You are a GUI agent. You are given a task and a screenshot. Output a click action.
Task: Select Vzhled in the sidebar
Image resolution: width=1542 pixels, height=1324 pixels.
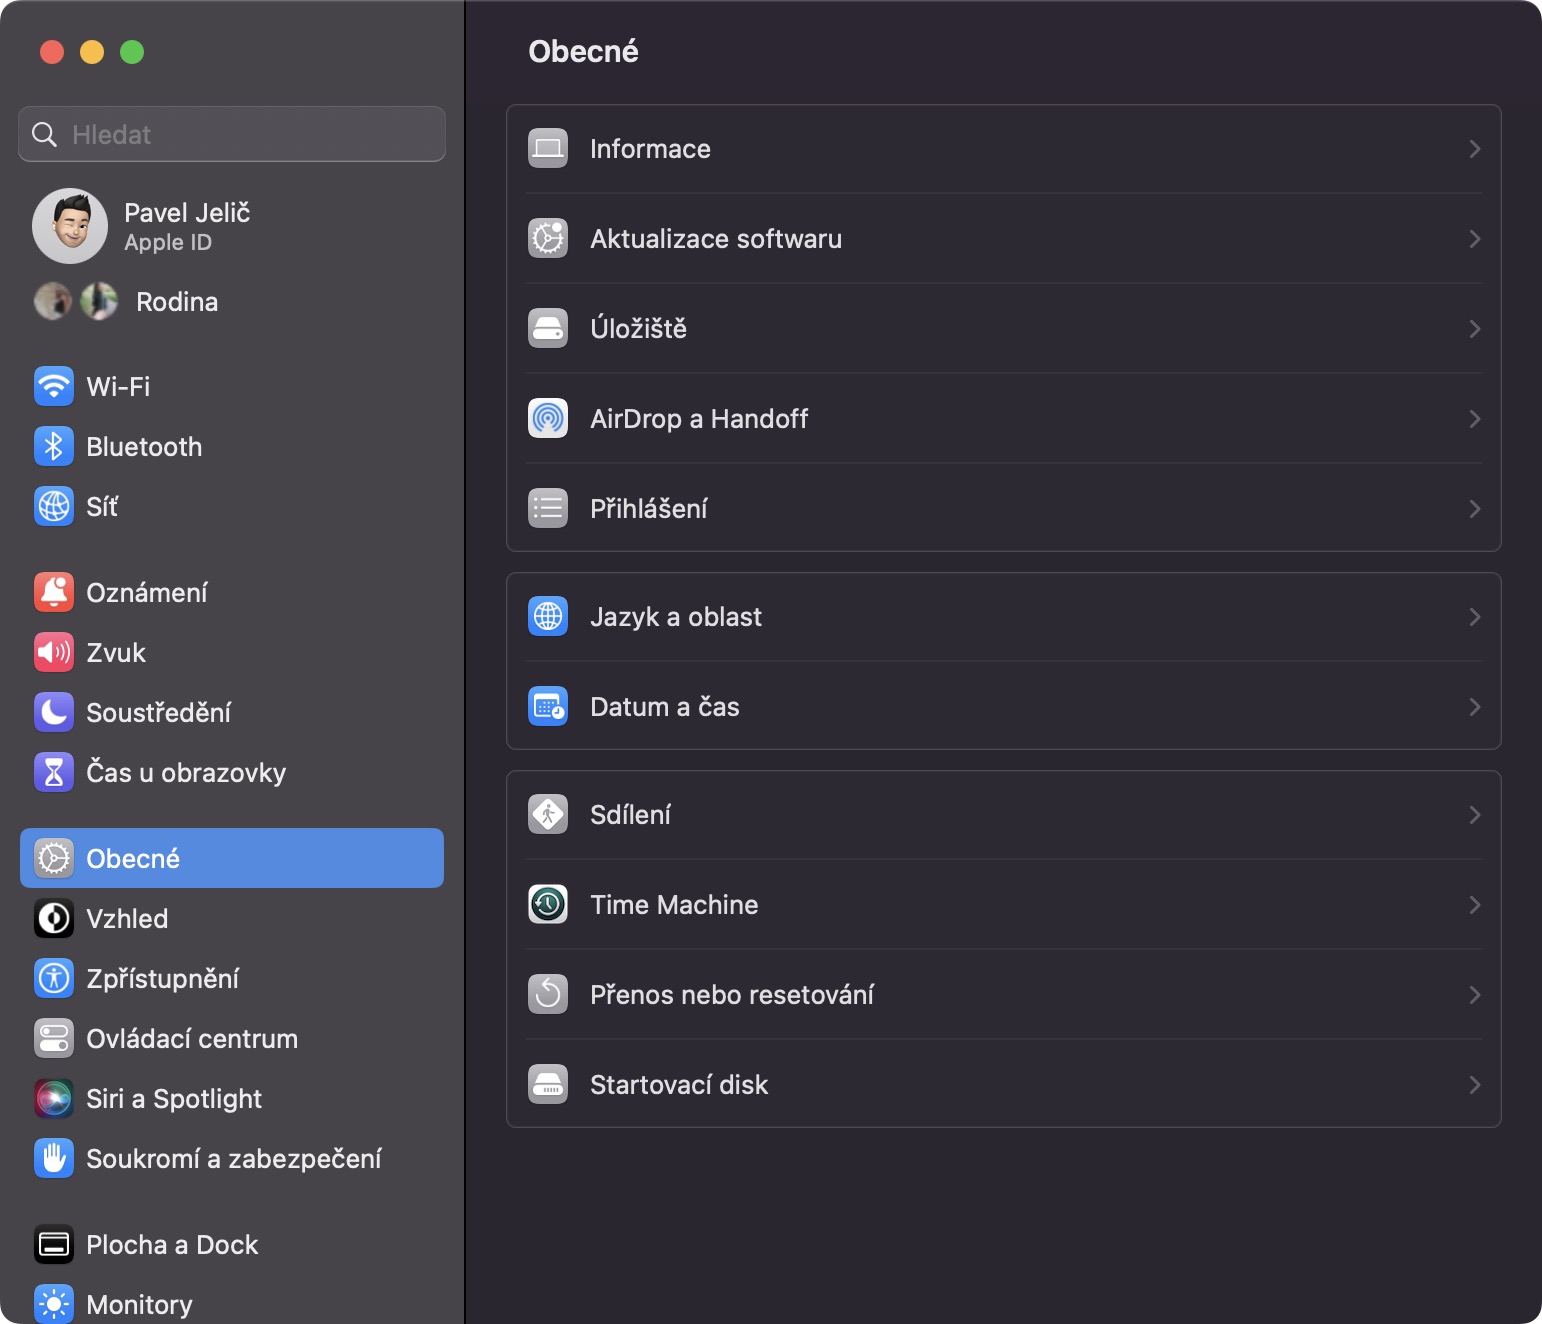[x=127, y=919]
